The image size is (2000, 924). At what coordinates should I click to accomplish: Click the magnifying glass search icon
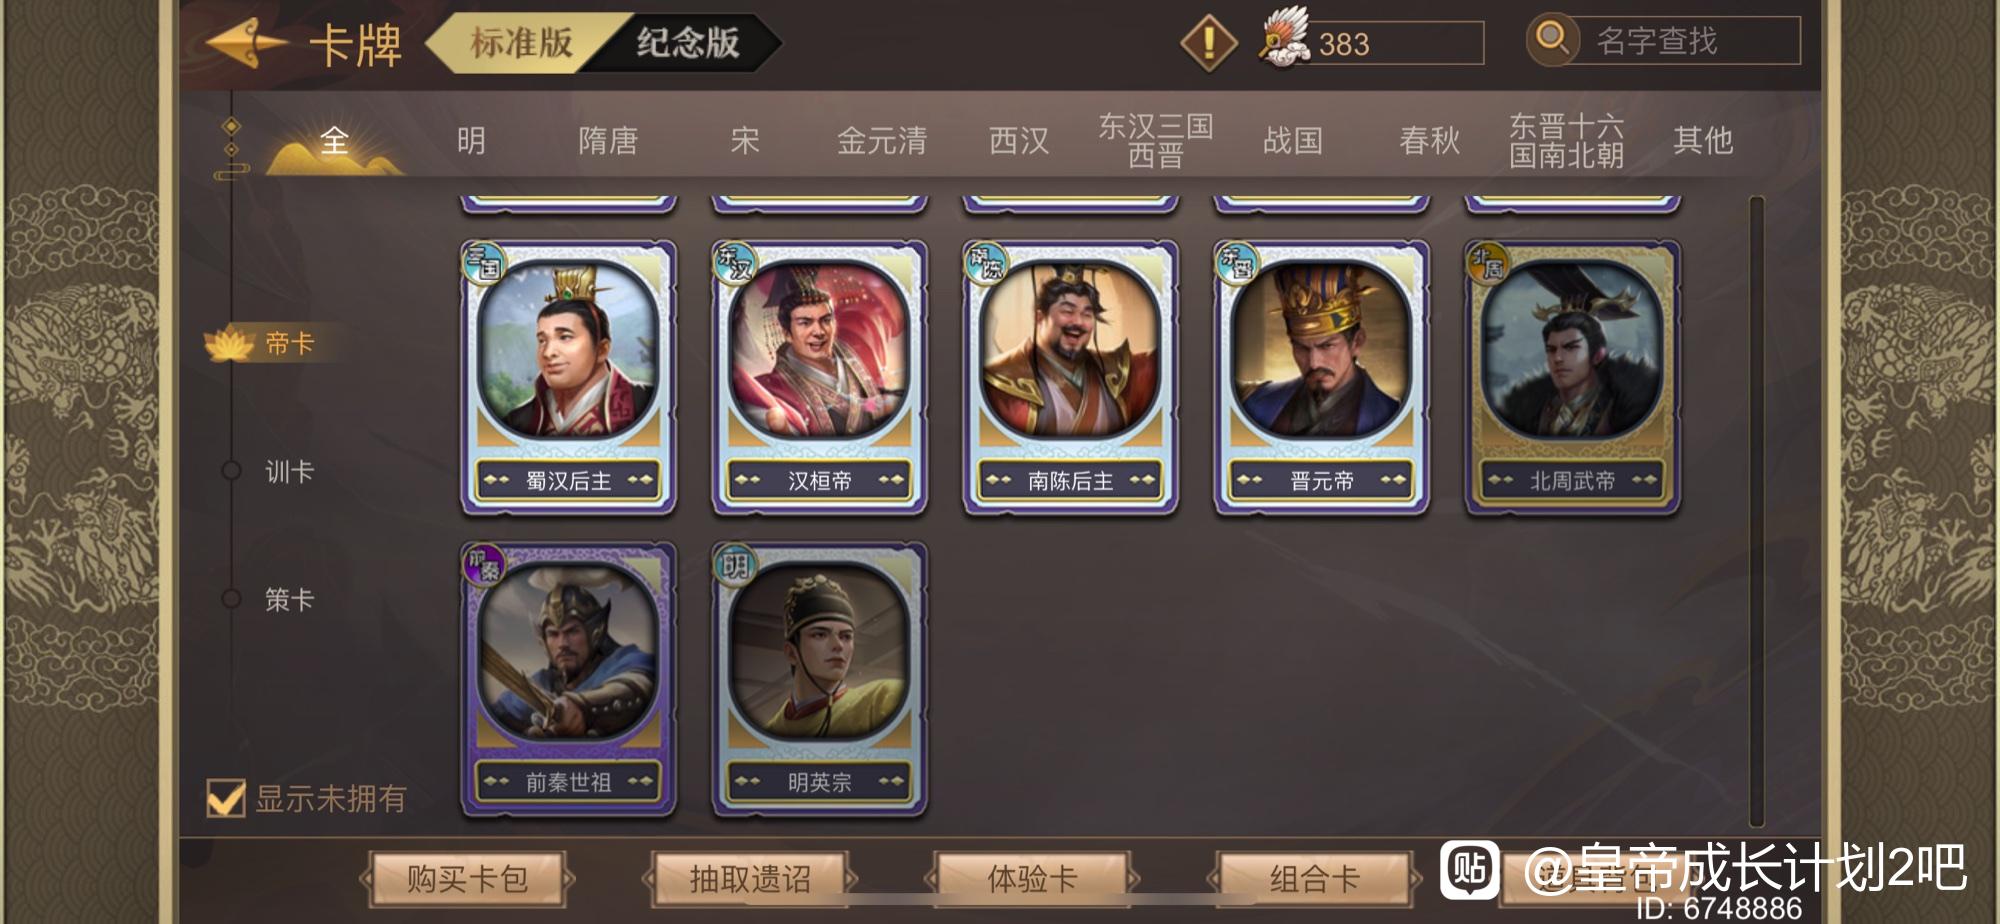[1552, 40]
